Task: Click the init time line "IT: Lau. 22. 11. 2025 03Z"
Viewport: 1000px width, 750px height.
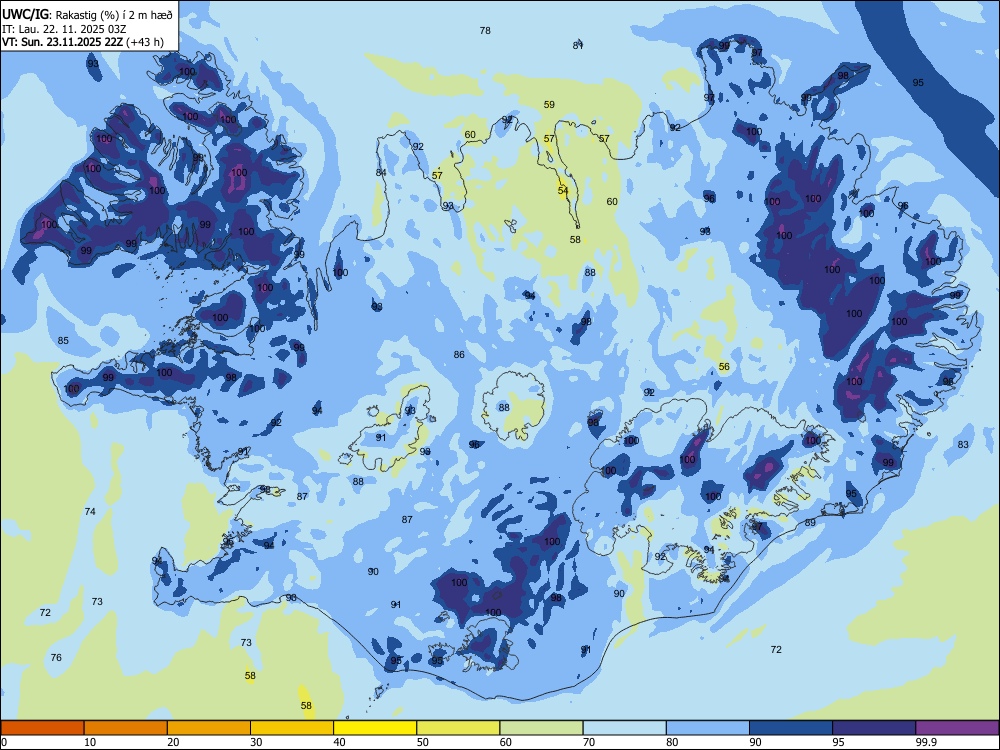Action: click(x=64, y=29)
